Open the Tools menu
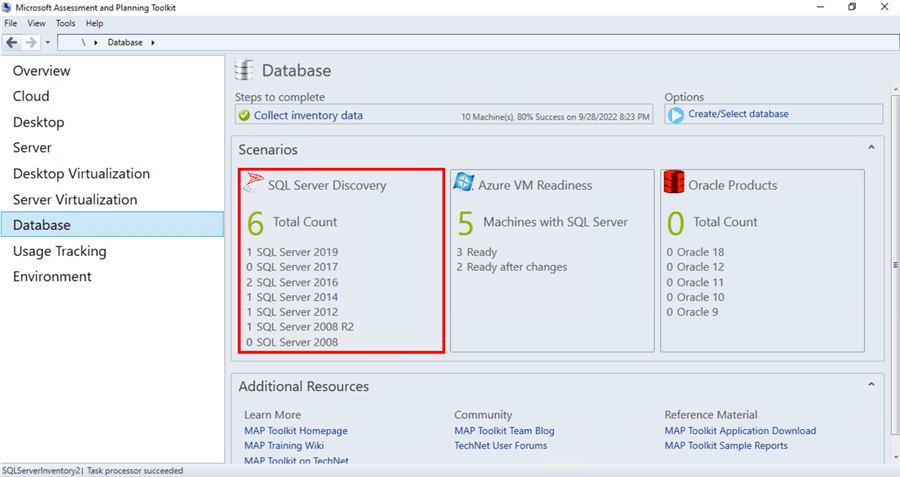Screen dimensions: 900x477 point(65,23)
